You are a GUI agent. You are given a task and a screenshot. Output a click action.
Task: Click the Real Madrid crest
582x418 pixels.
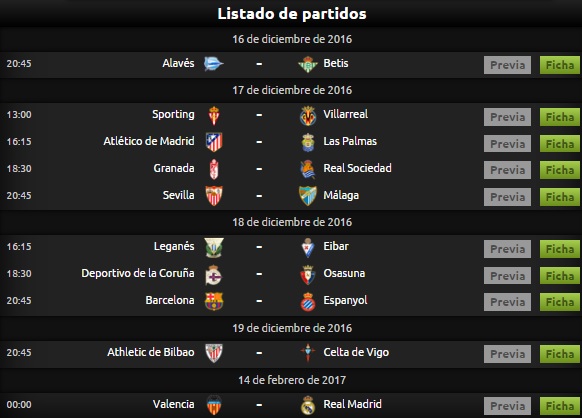click(x=308, y=405)
